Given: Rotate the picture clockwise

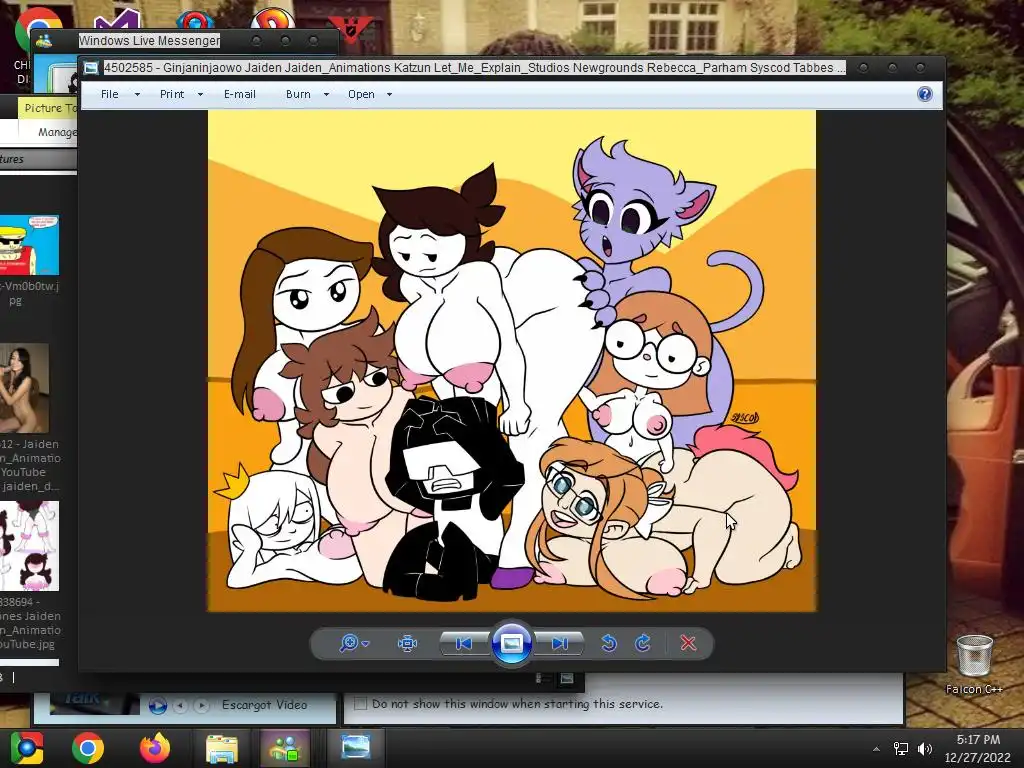Looking at the screenshot, I should click(643, 643).
